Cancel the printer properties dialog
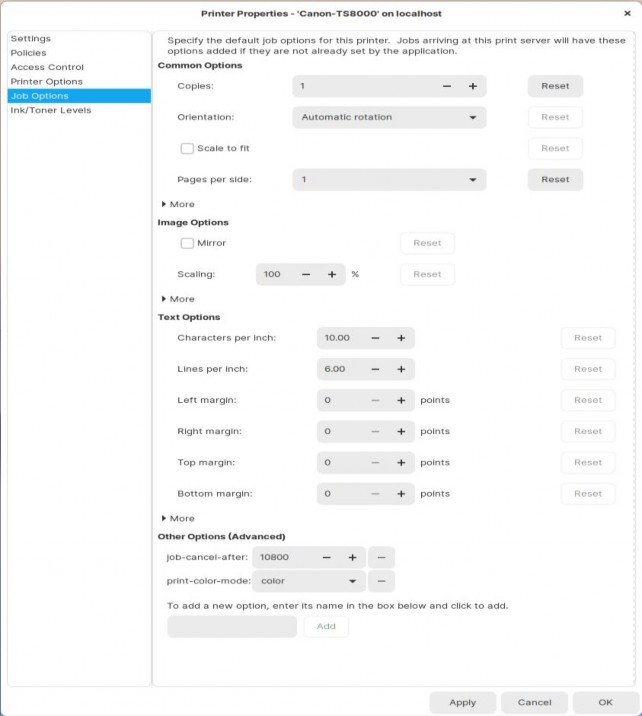 [x=535, y=703]
